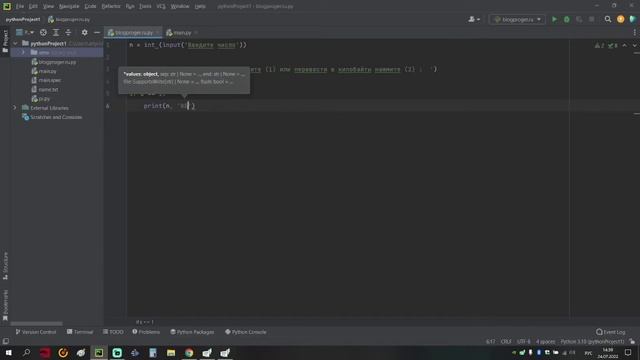
Task: Click Expand All in the Project panel
Action: pos(56,32)
